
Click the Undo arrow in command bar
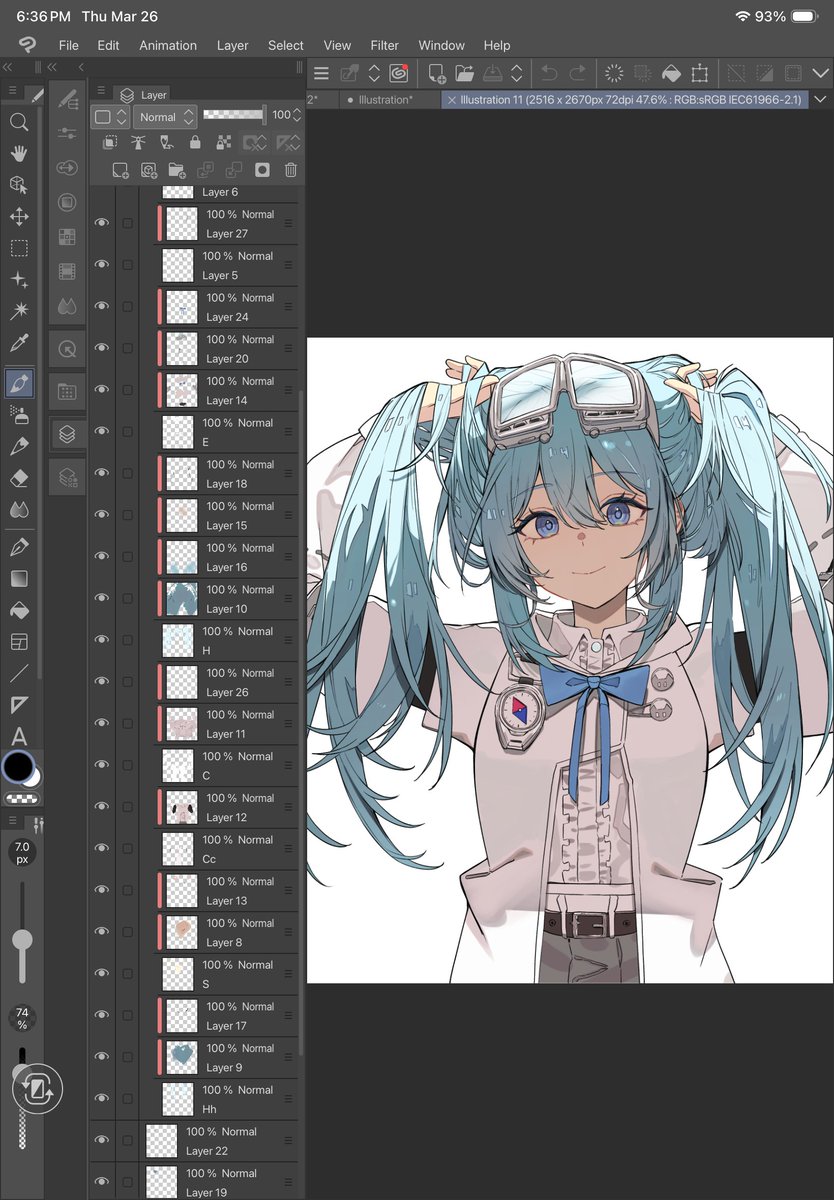[549, 73]
